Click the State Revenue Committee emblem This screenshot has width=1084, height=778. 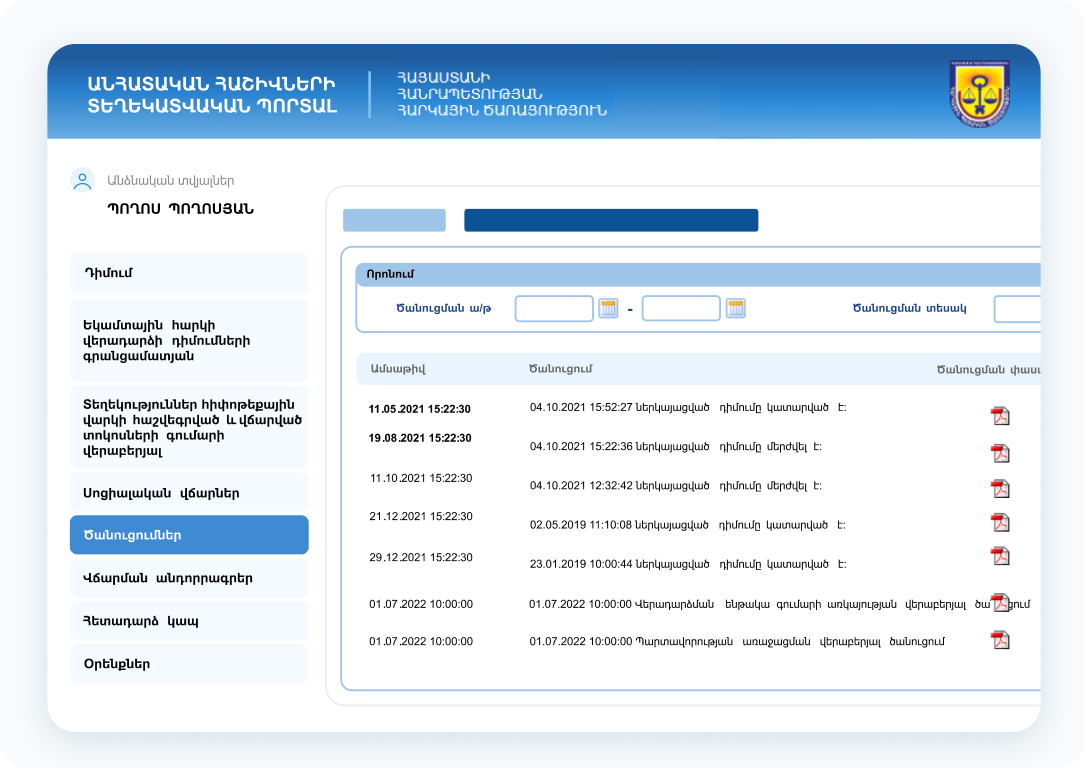(x=978, y=92)
